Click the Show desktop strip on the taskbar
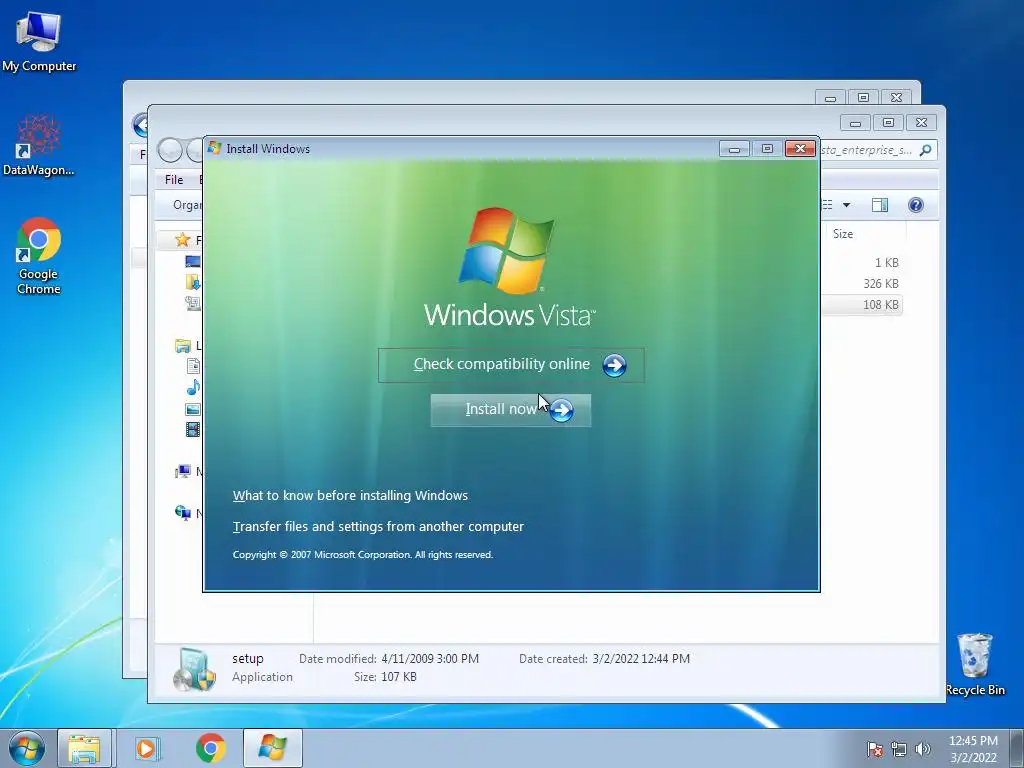 1017,748
